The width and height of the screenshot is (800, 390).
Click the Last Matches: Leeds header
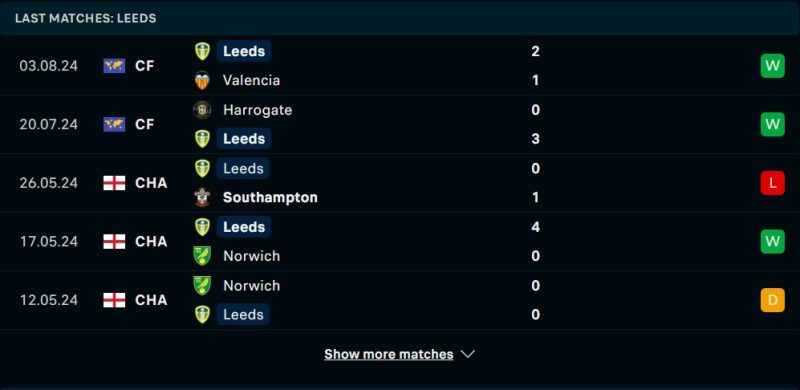point(86,18)
